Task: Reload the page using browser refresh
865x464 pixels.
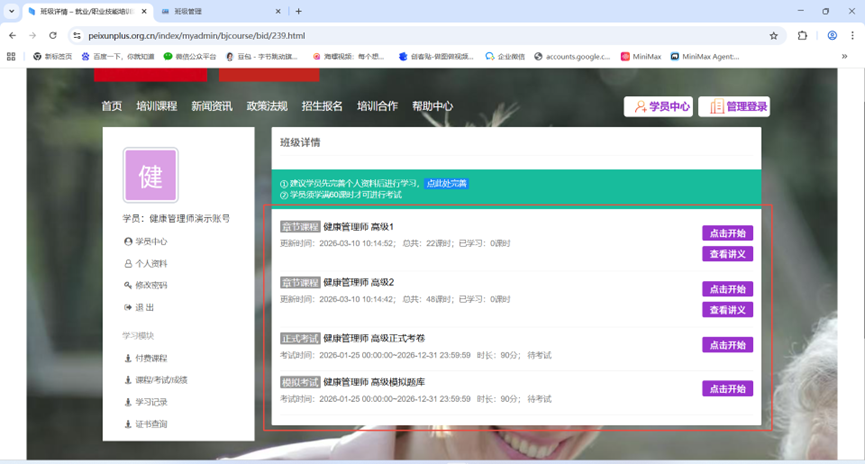Action: pos(53,35)
